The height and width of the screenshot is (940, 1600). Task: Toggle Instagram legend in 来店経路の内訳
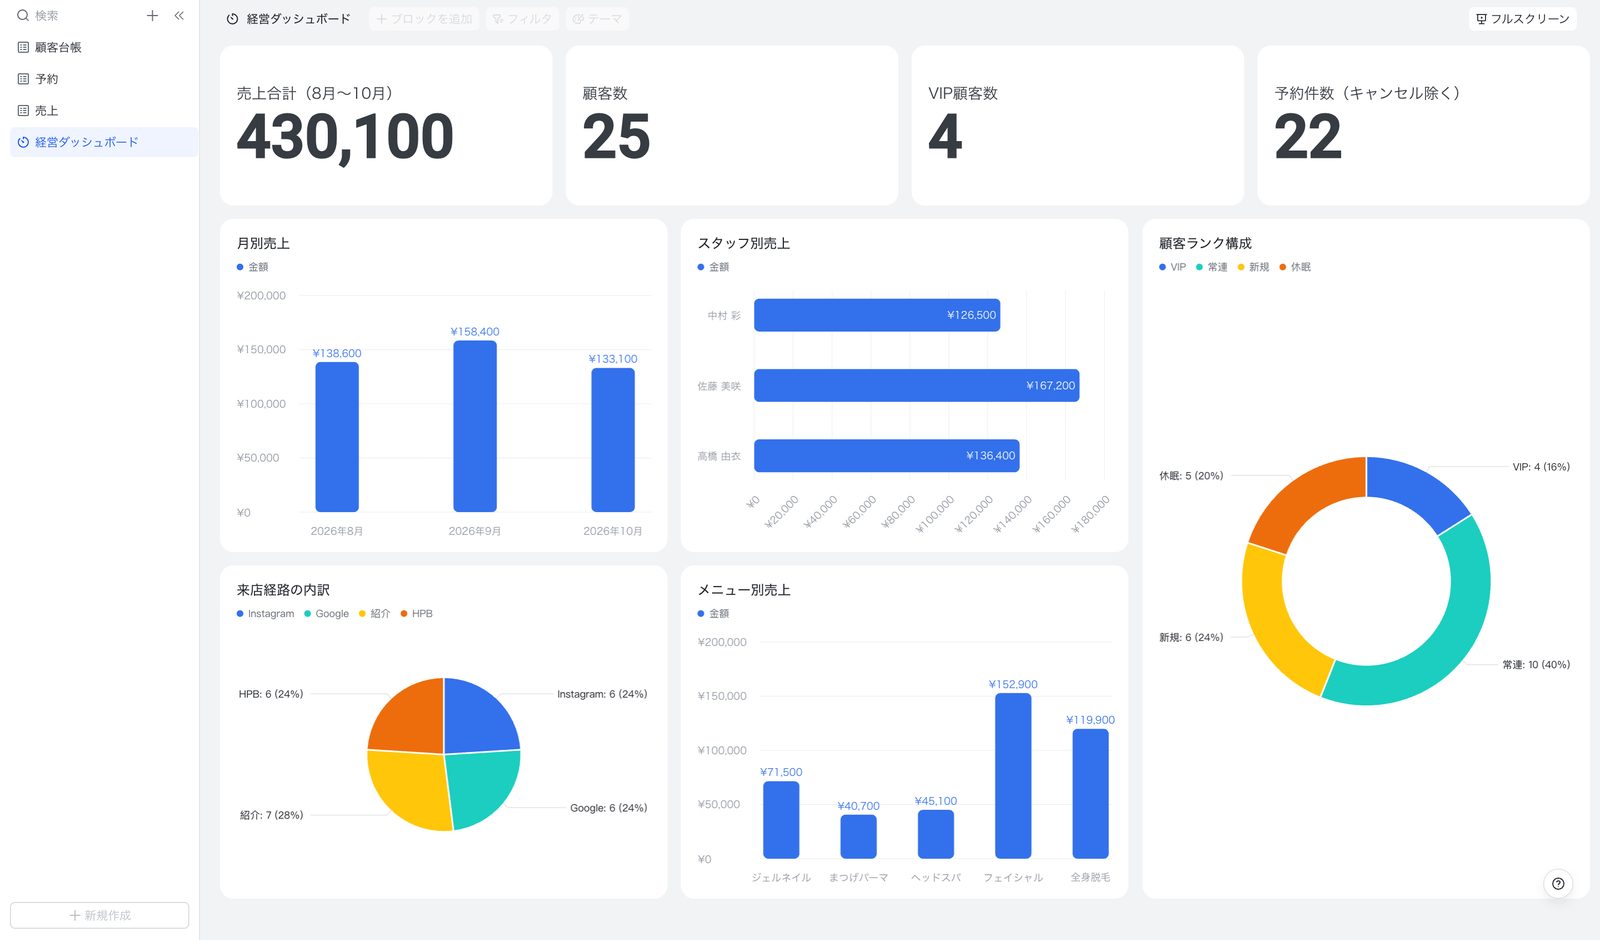point(265,614)
